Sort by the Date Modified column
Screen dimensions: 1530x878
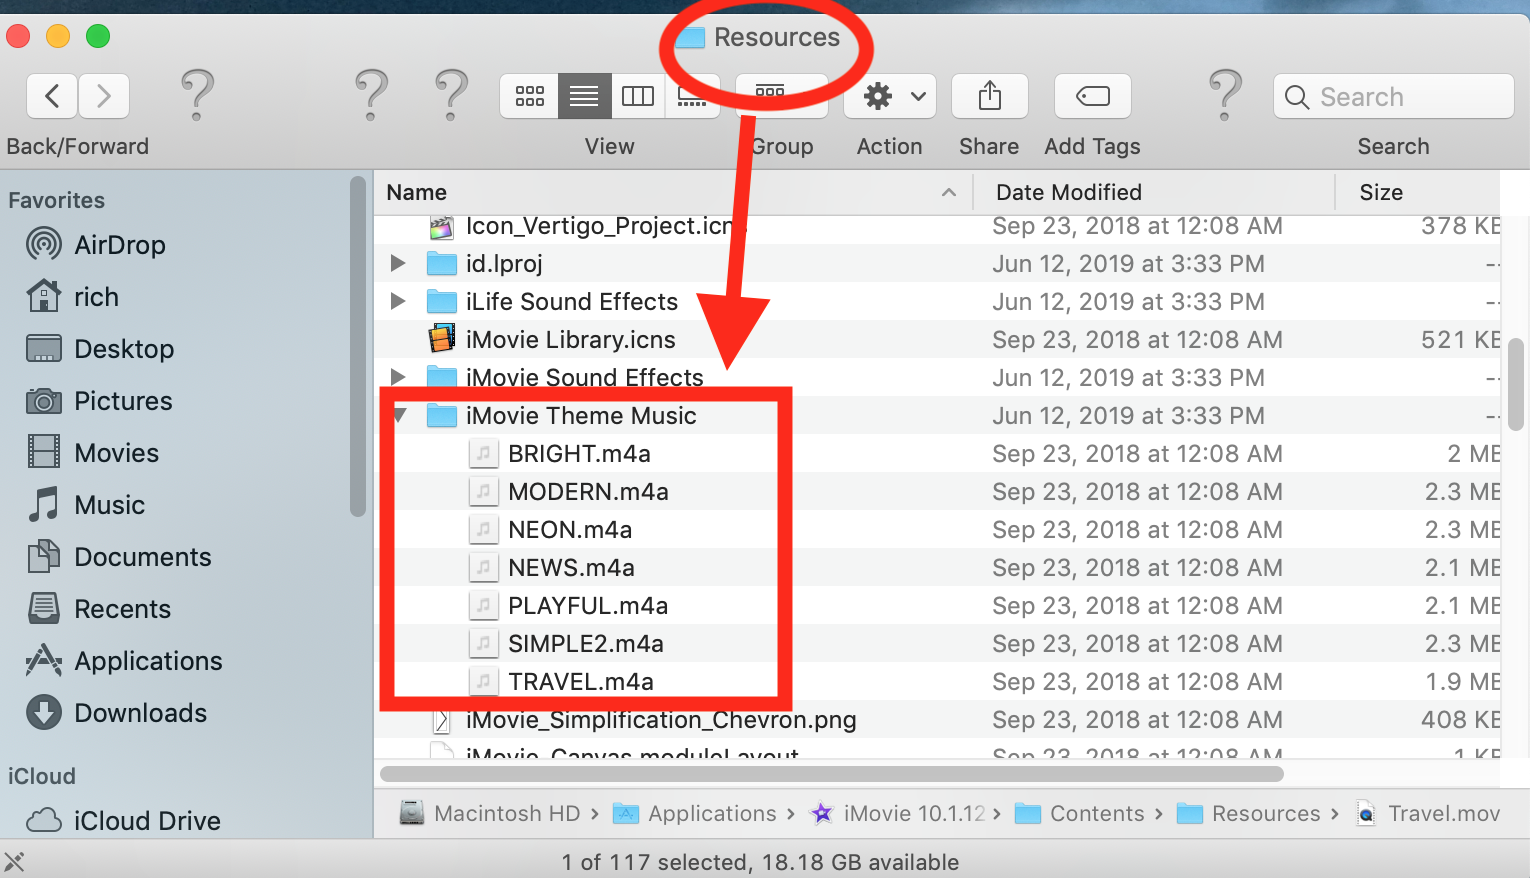(1154, 193)
